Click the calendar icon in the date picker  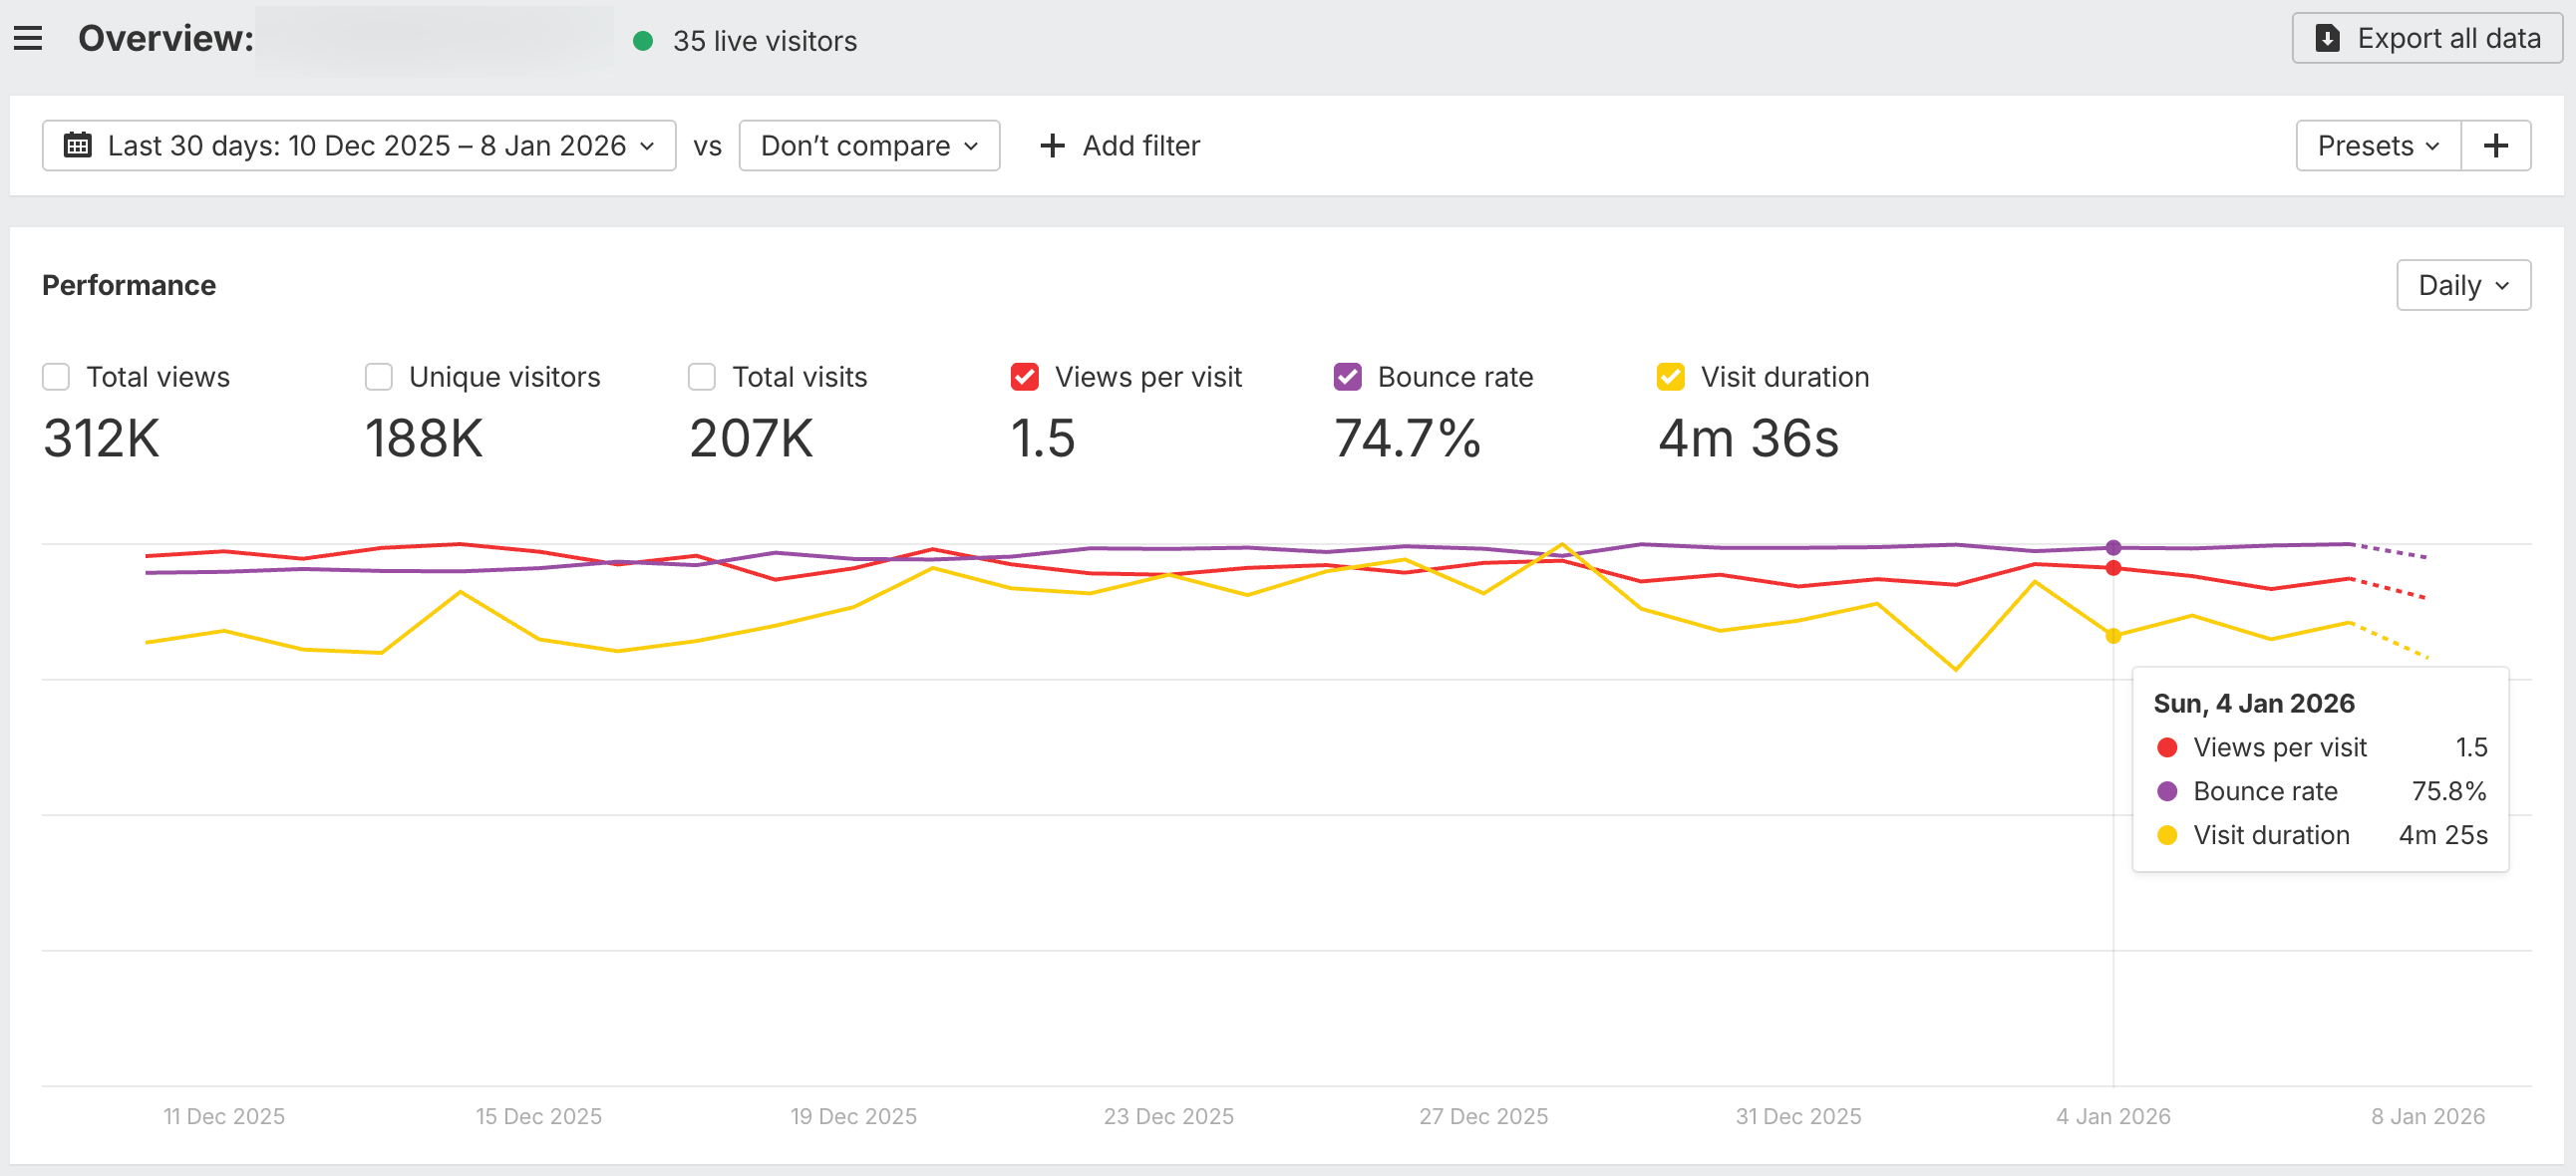click(x=78, y=146)
